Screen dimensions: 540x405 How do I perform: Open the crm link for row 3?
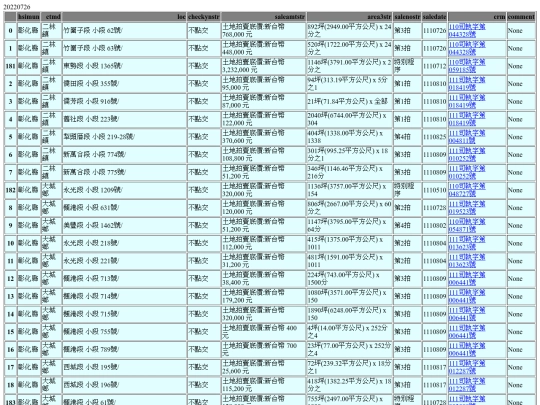(467, 102)
